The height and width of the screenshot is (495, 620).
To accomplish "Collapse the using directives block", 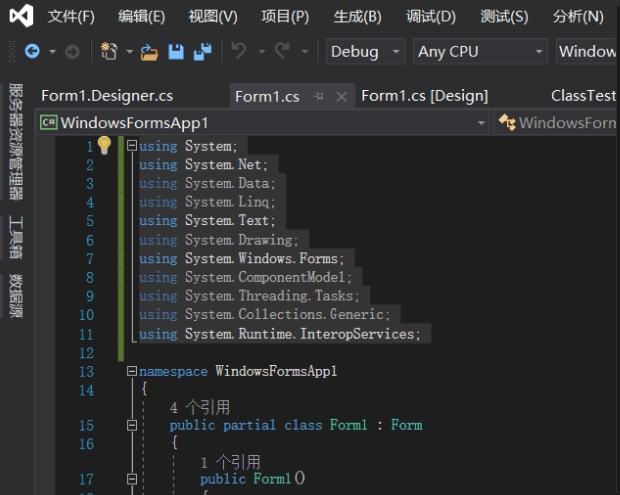I will 132,146.
